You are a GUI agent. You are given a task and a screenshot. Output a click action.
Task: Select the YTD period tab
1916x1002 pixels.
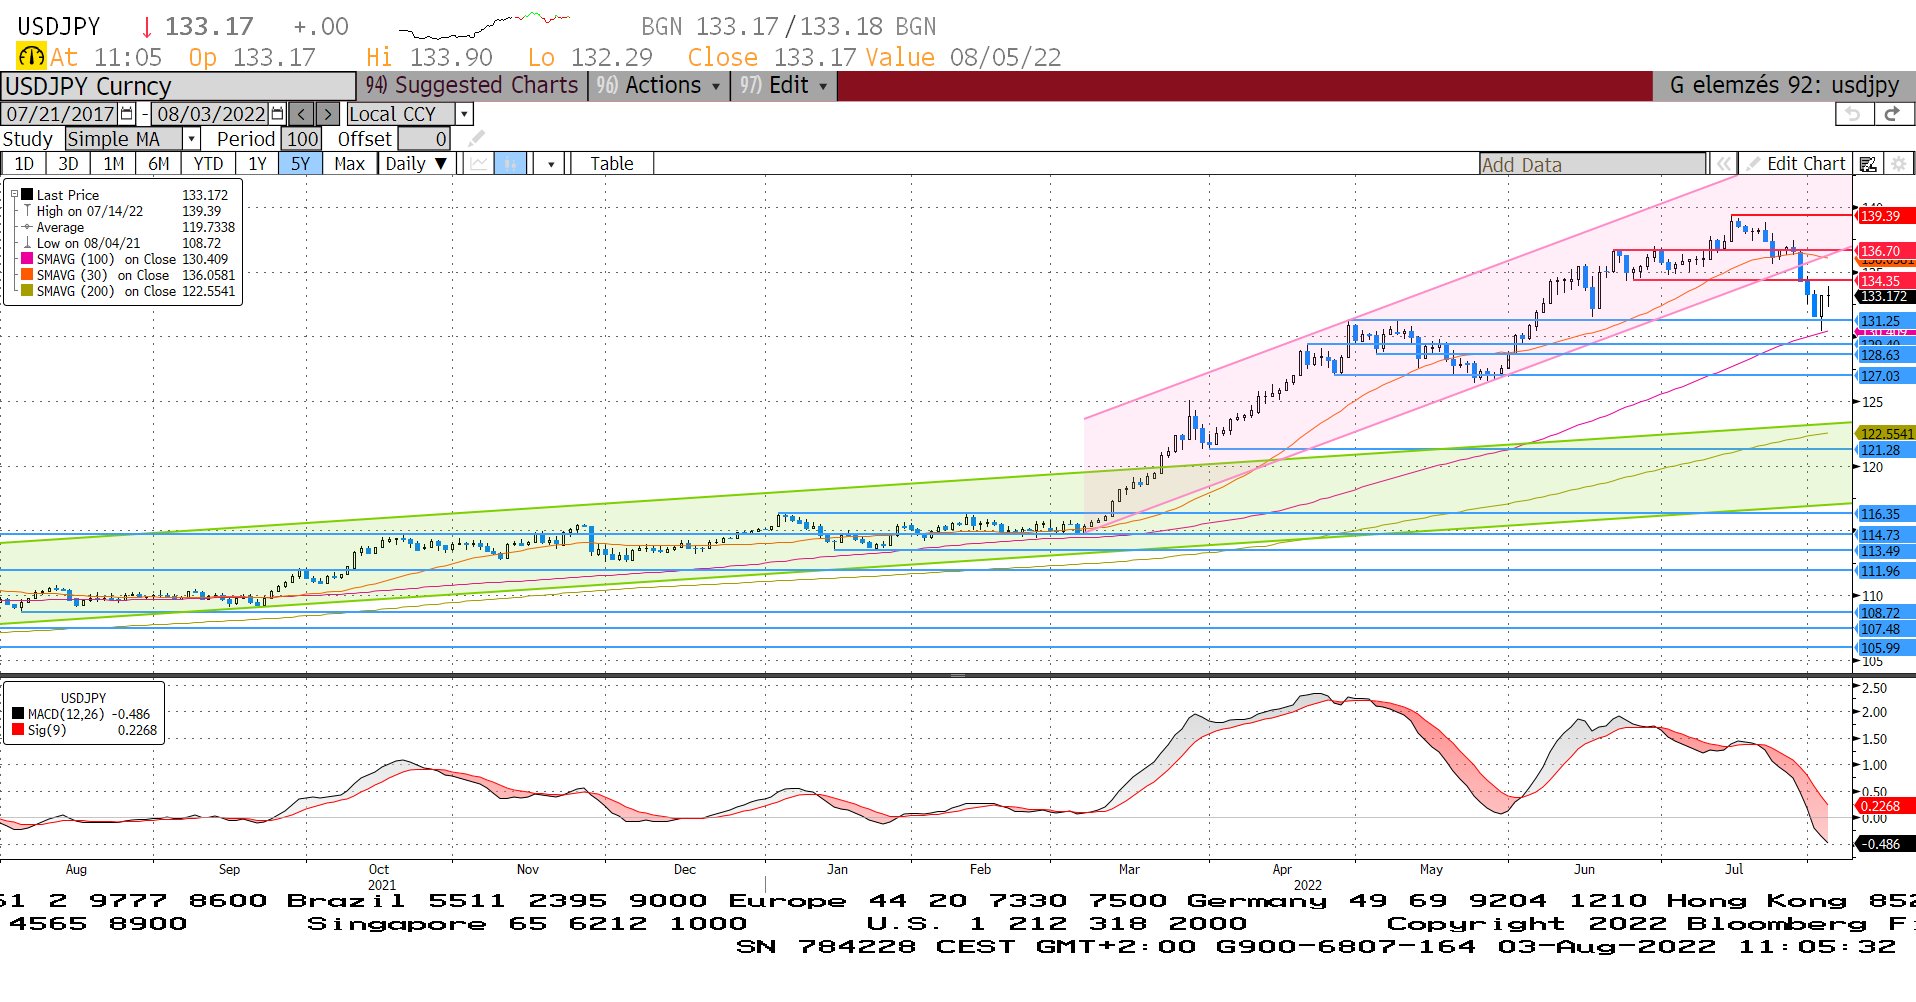pos(208,164)
